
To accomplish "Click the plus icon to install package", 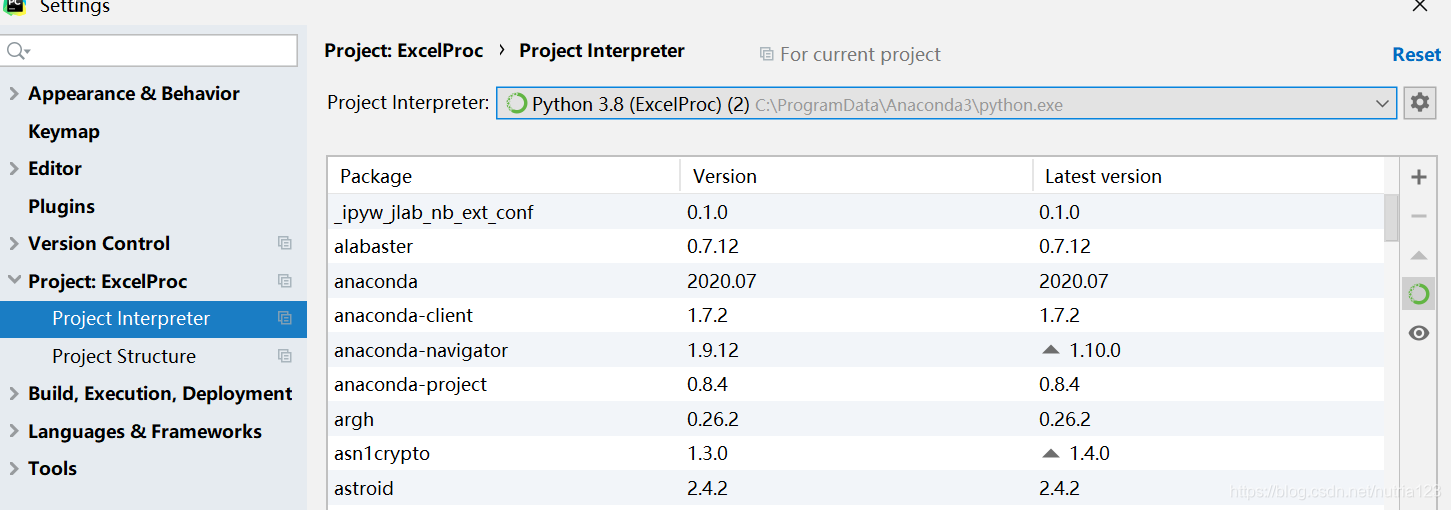I will tap(1418, 178).
